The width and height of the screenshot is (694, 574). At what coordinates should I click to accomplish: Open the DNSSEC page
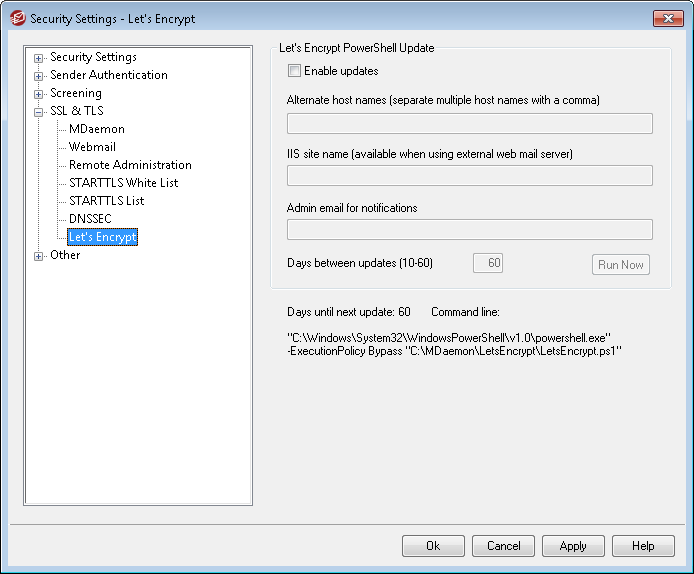[90, 219]
